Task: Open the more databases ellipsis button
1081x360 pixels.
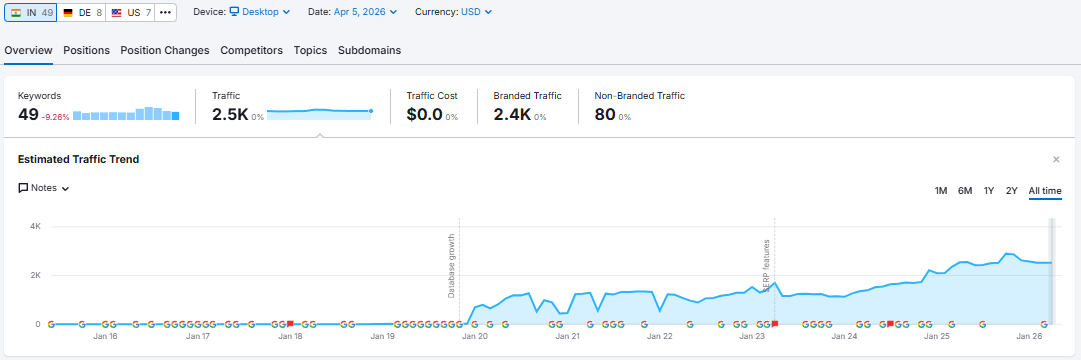Action: click(165, 12)
